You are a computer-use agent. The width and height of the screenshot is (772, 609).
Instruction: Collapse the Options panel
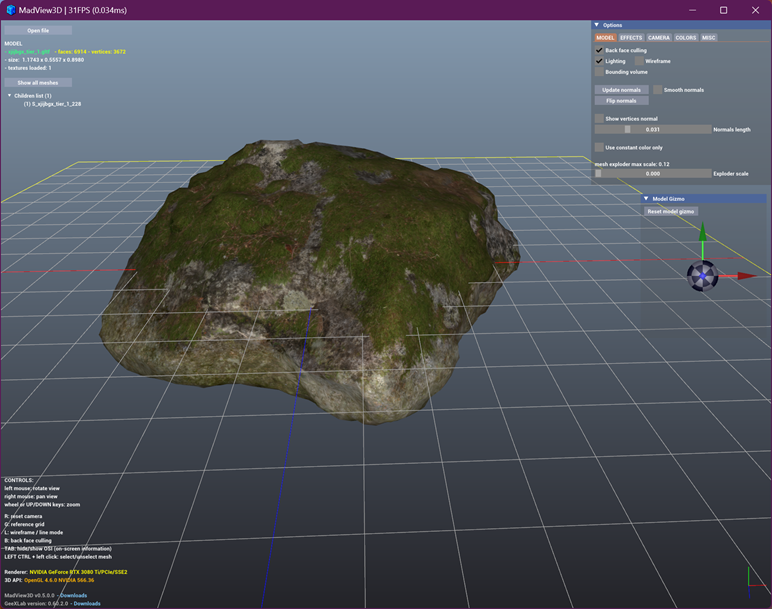point(597,25)
